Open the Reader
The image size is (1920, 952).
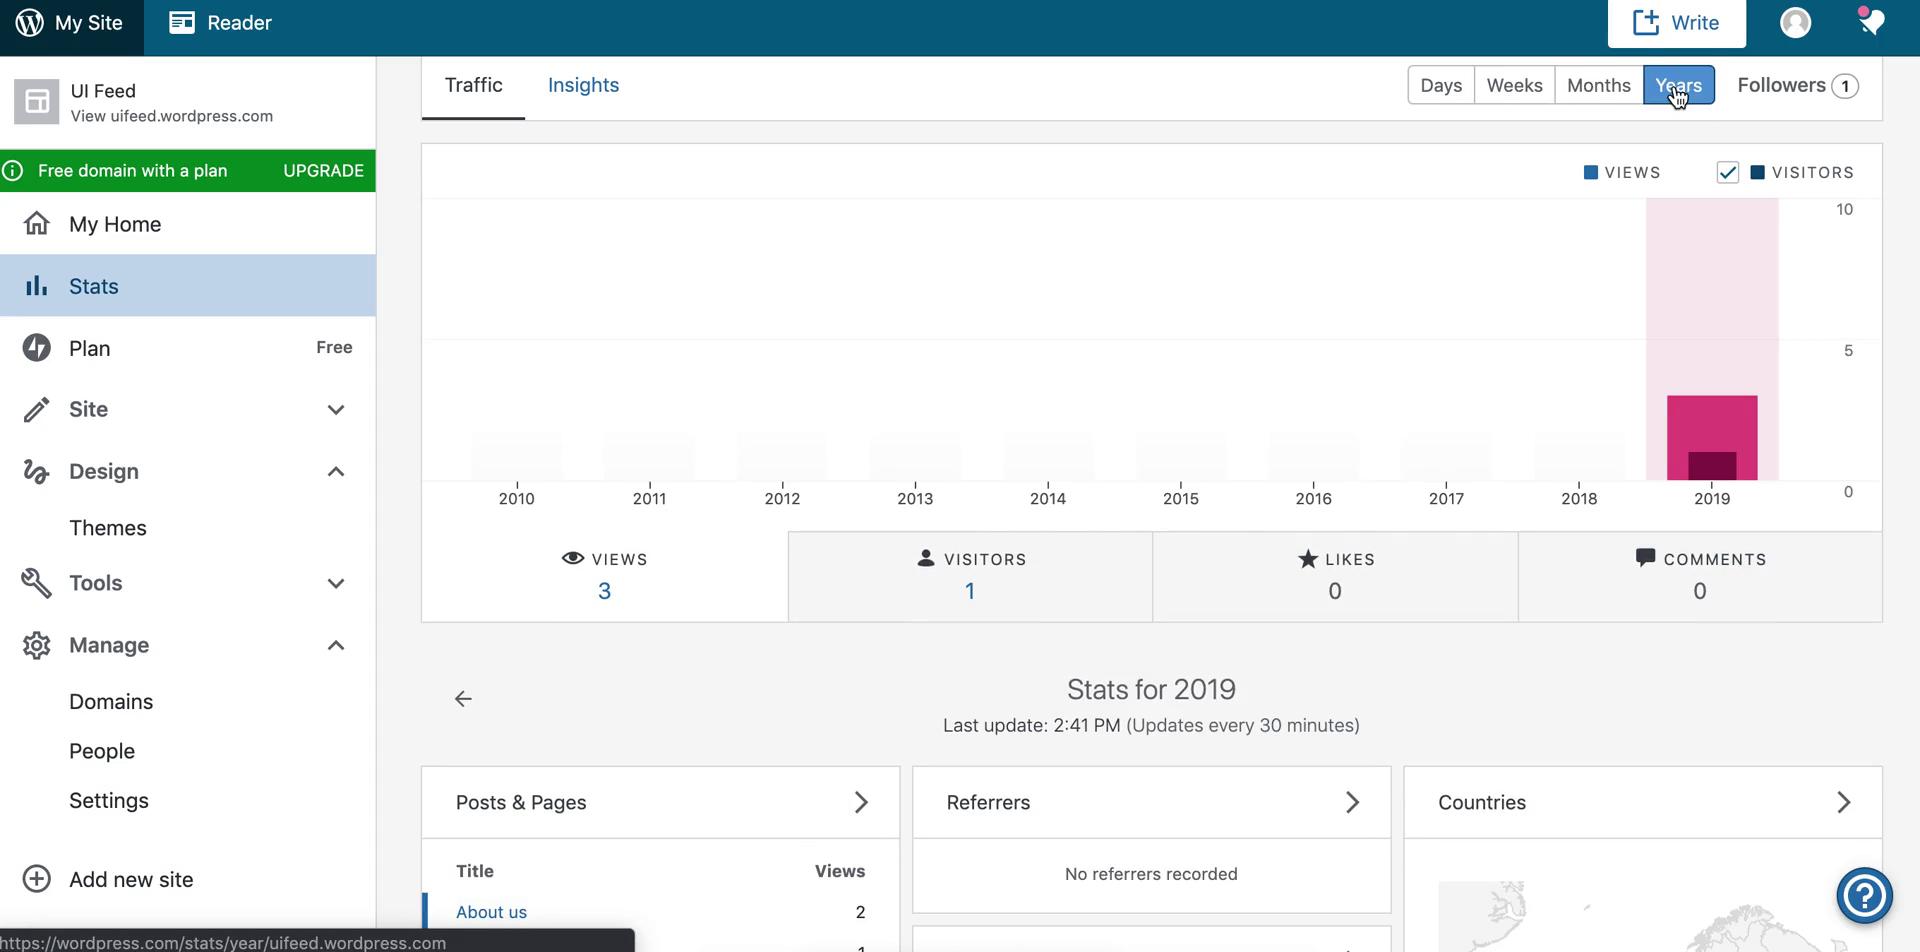click(219, 21)
